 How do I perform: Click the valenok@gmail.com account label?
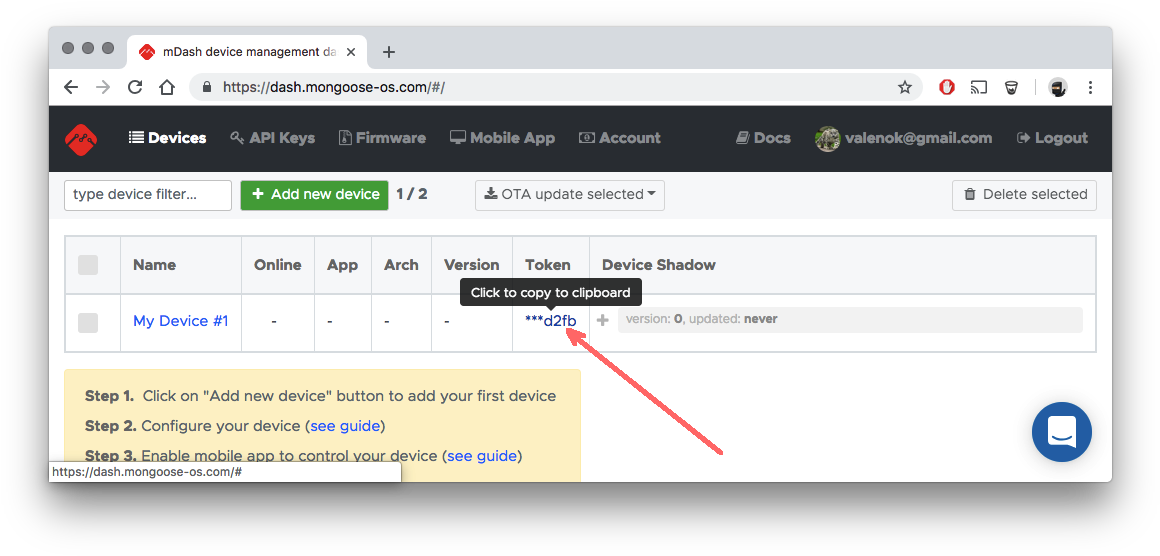tap(918, 138)
